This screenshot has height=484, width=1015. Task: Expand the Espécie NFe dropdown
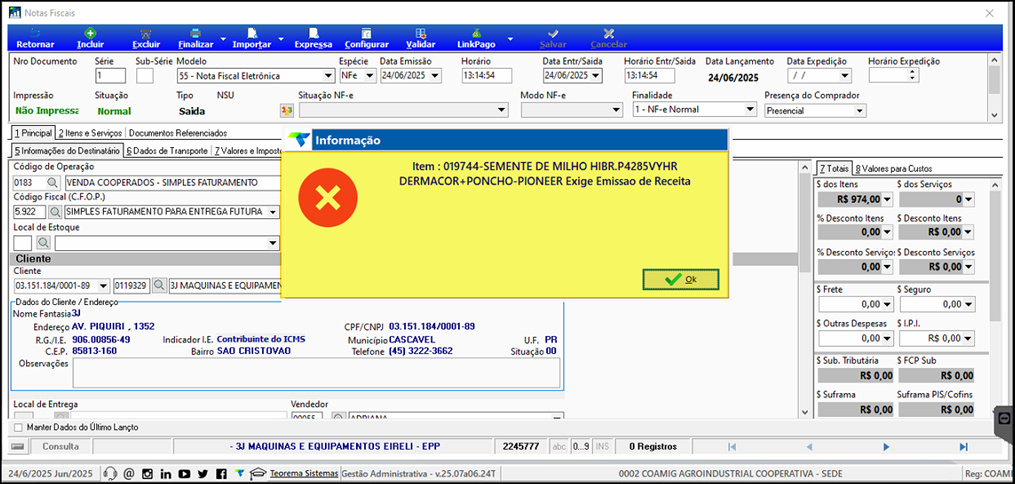[370, 76]
